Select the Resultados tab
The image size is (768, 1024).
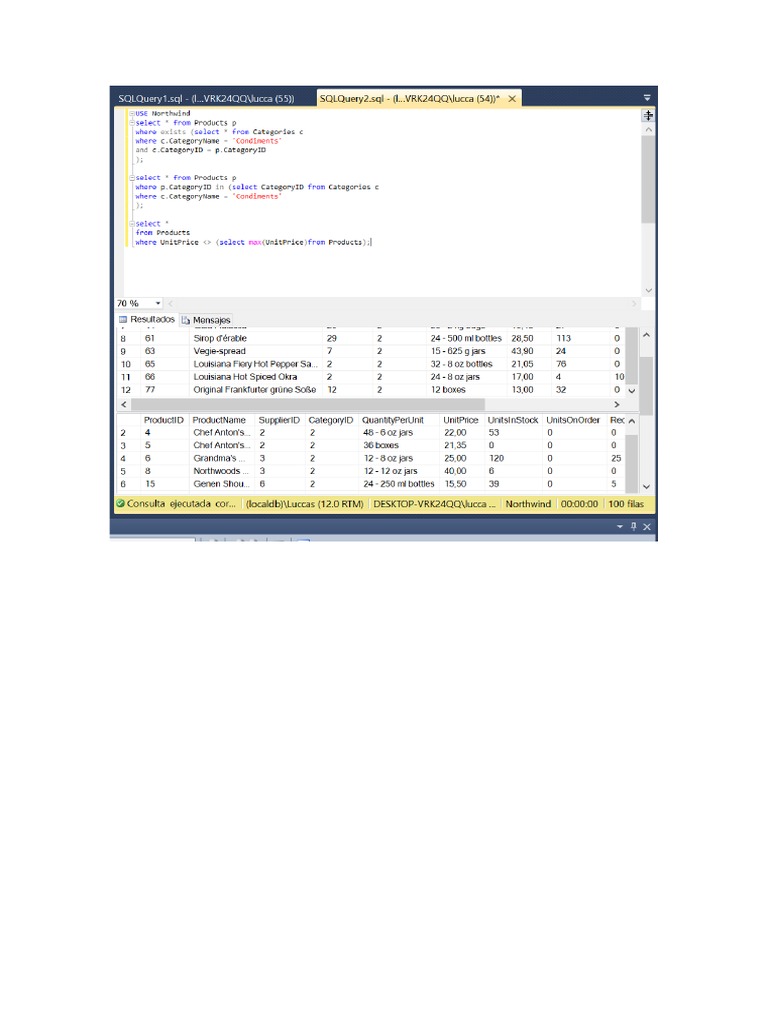tap(146, 319)
